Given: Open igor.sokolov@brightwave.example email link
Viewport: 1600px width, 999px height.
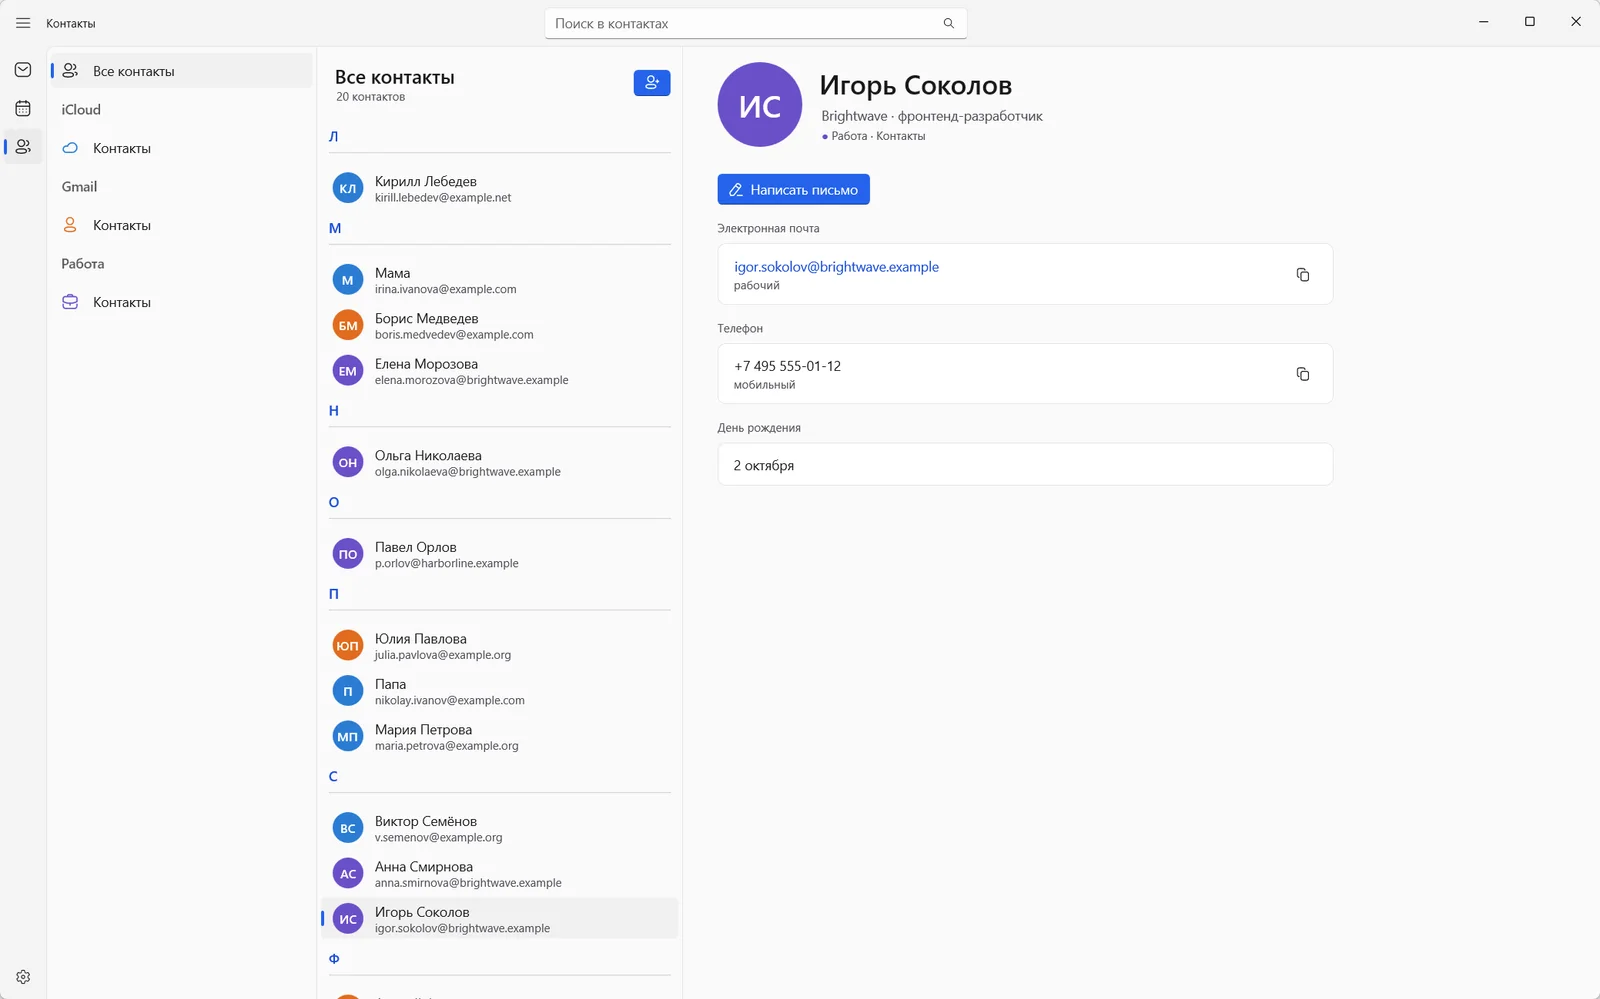Looking at the screenshot, I should (x=836, y=267).
